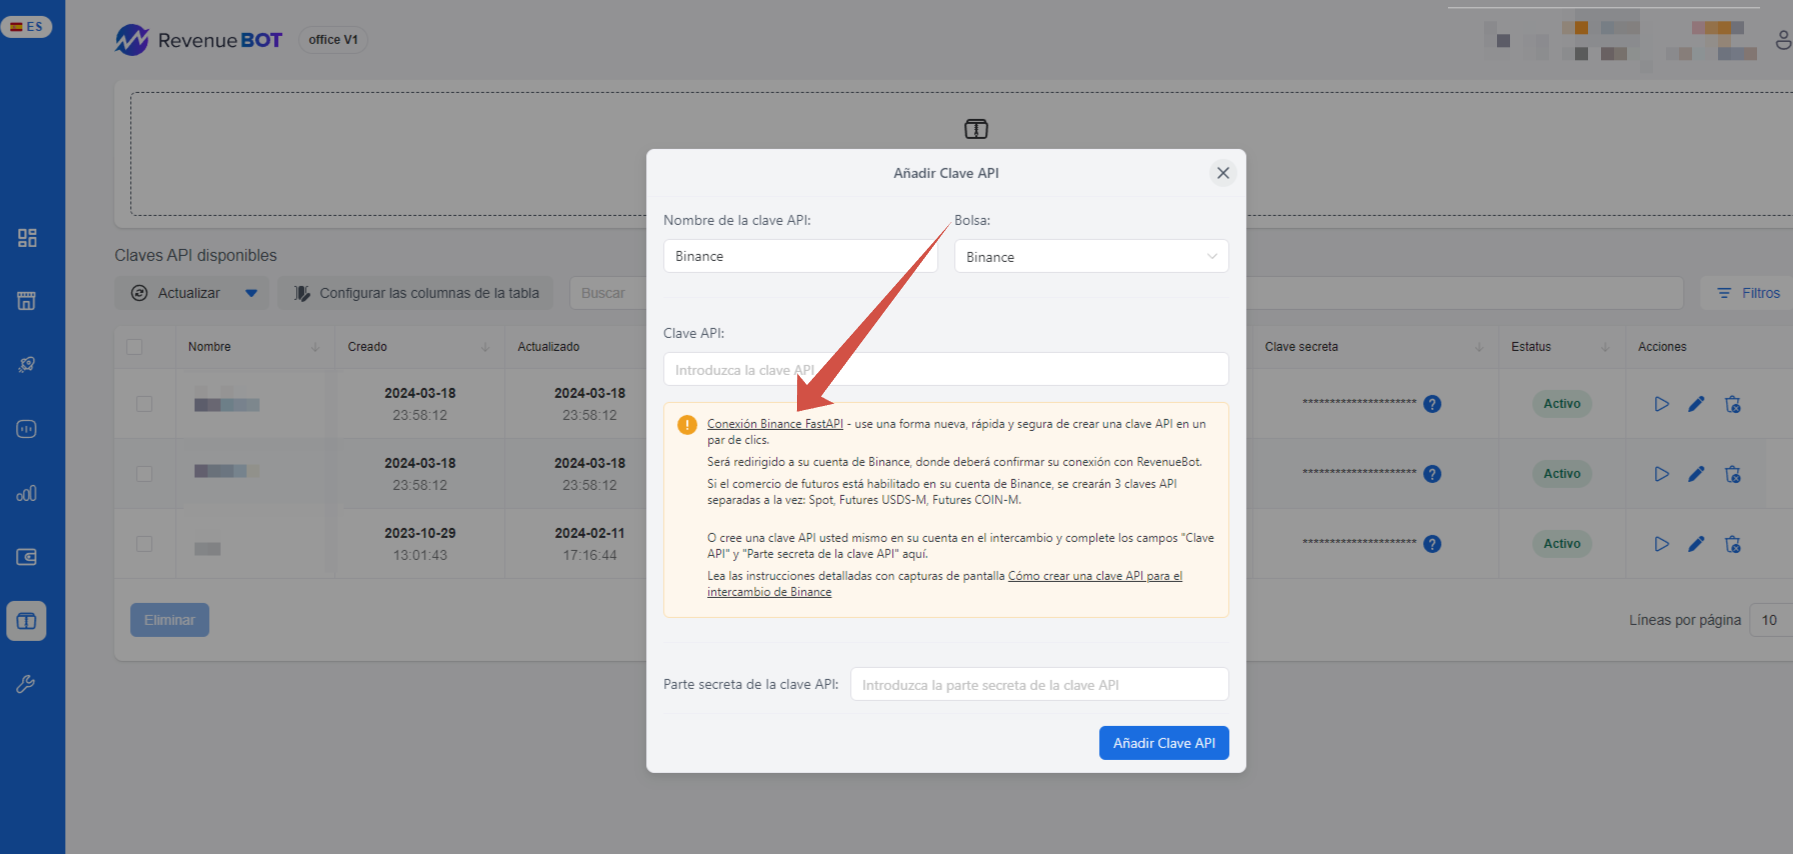
Task: Click the RevenueBOT logo
Action: 198,40
